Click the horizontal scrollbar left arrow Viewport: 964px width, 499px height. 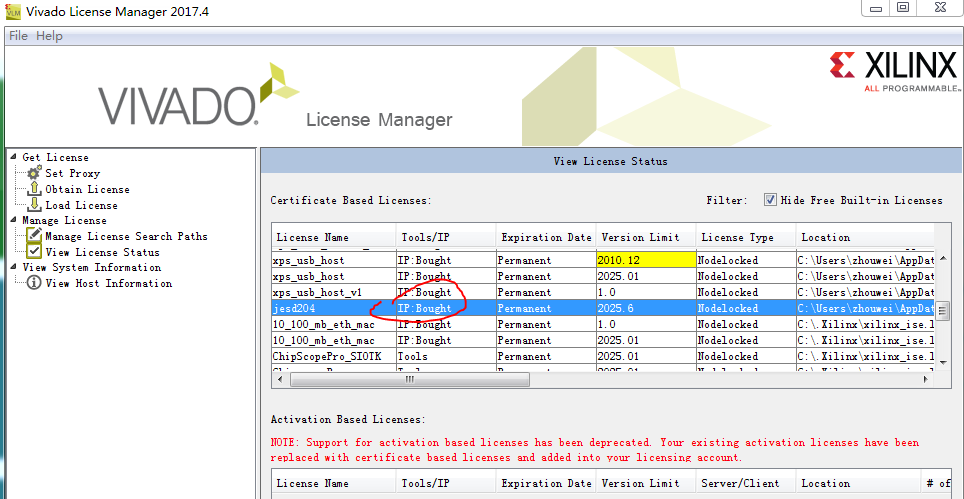pos(280,380)
